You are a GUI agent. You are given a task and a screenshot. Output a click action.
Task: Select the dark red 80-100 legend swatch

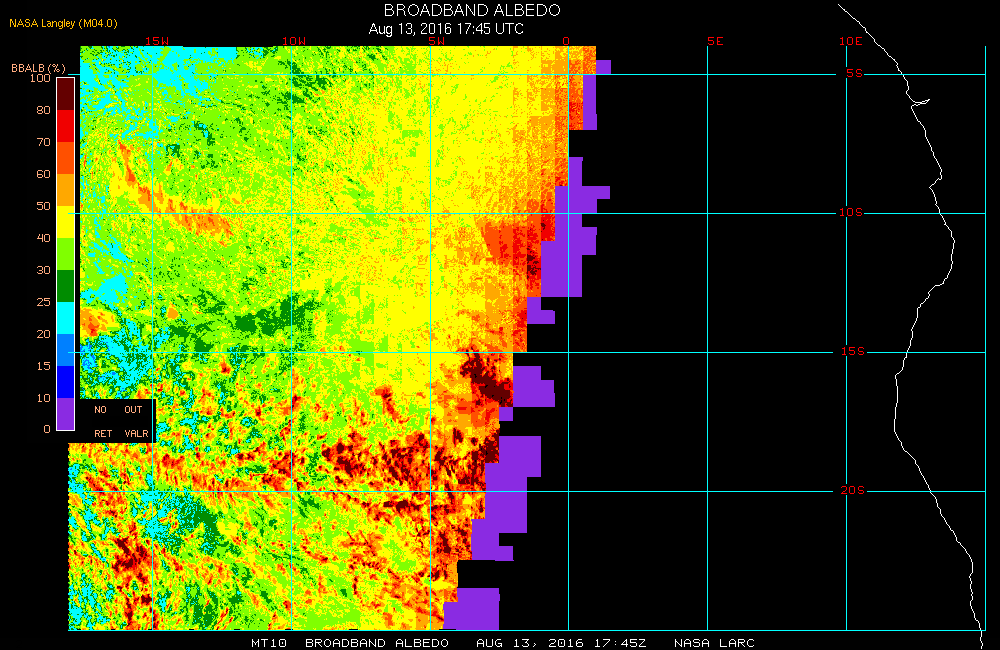pos(66,94)
